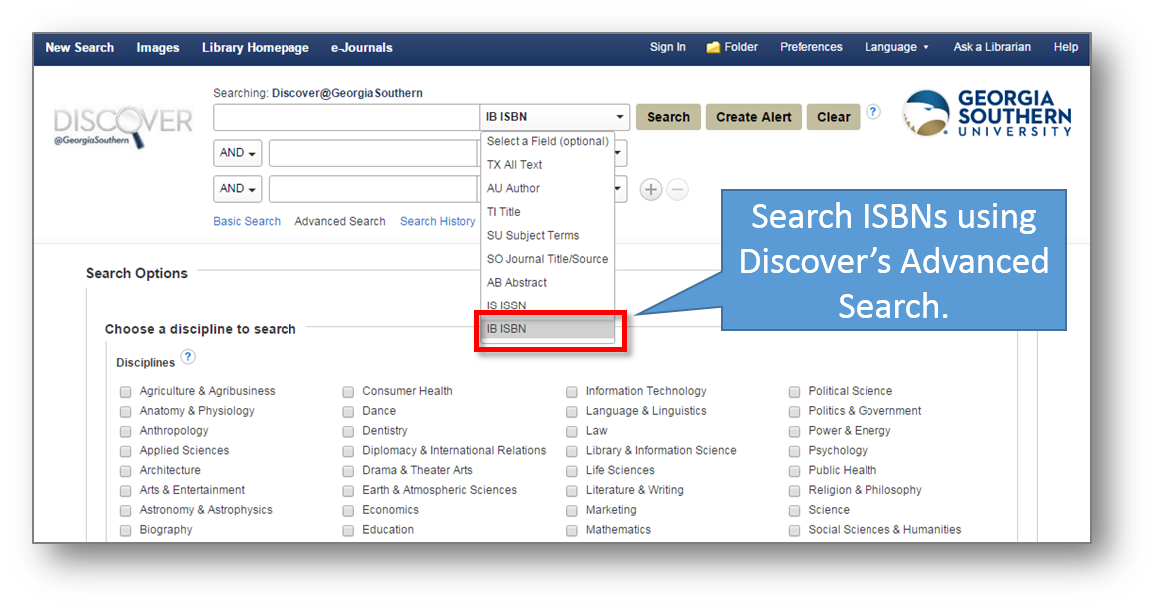Choose TI Title field option

pyautogui.click(x=548, y=212)
